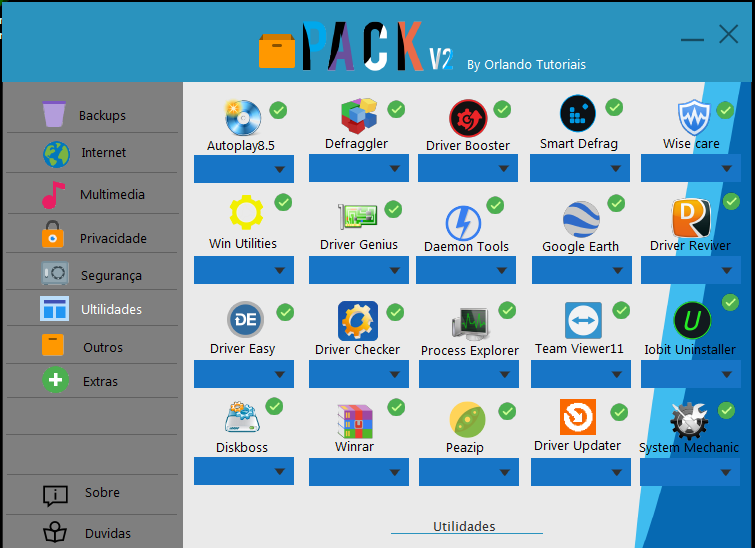Click the Driver Genius card icon

(x=358, y=216)
